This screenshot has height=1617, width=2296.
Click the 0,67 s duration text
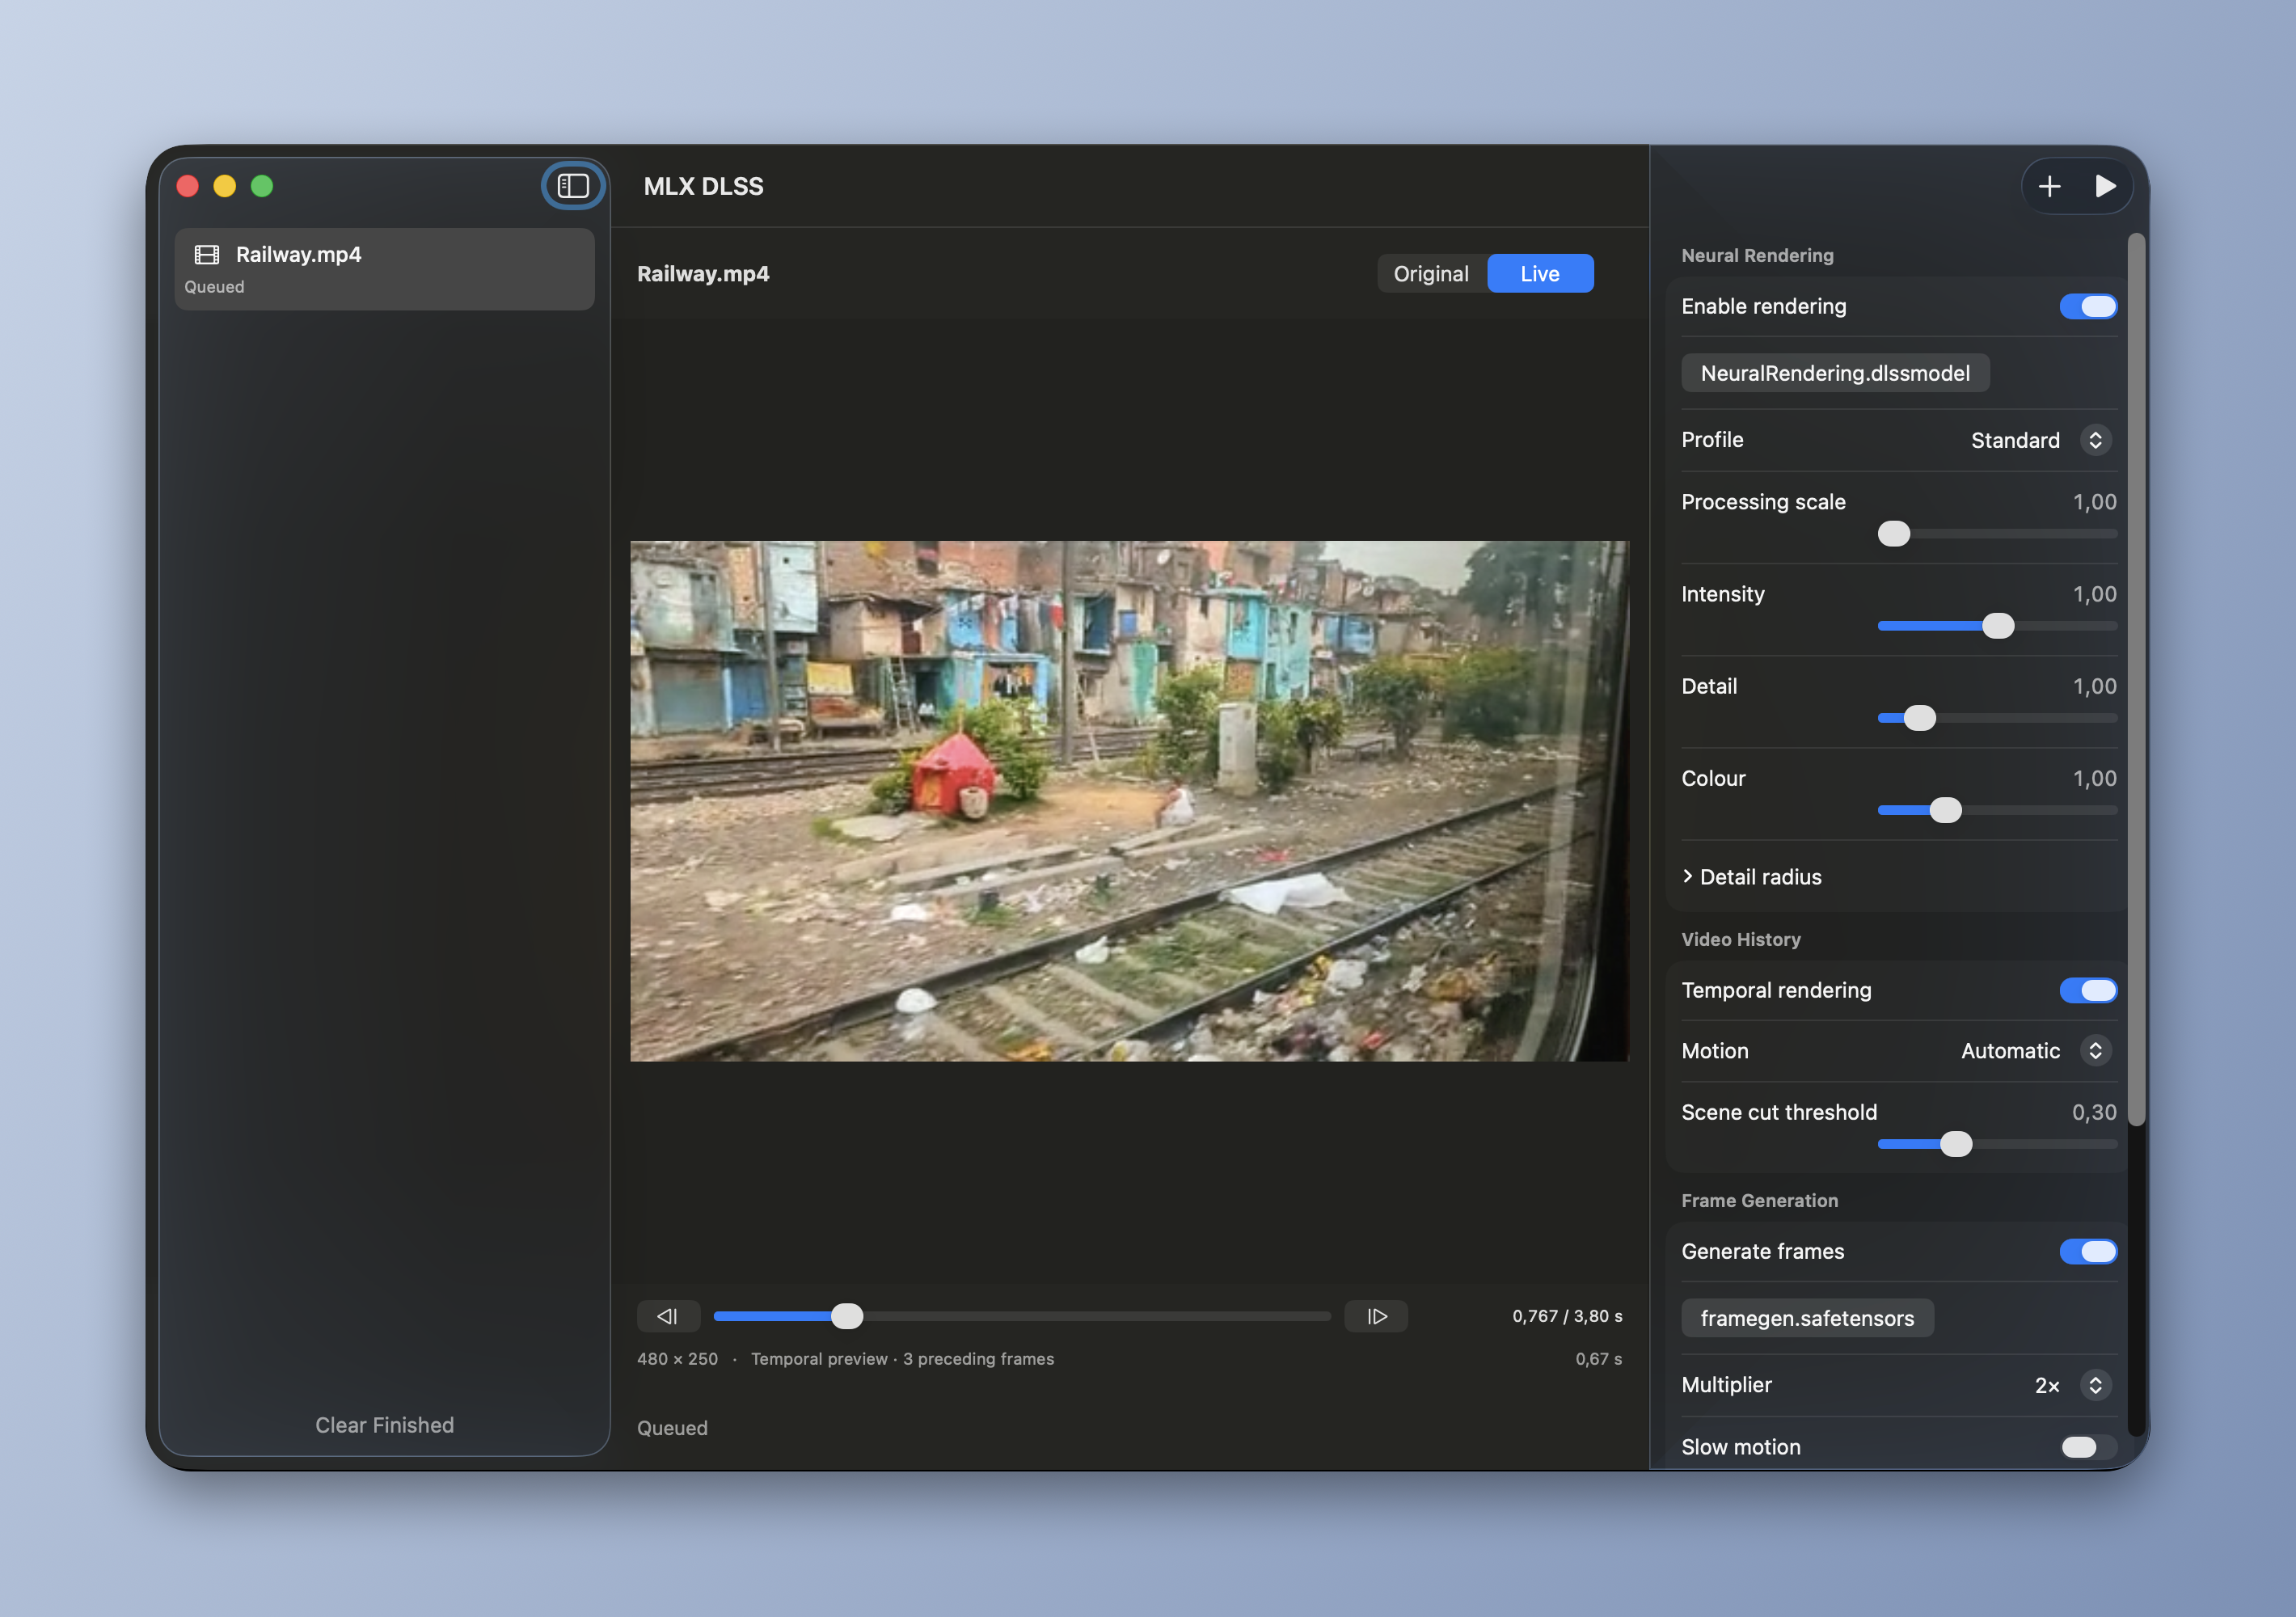coord(1598,1359)
